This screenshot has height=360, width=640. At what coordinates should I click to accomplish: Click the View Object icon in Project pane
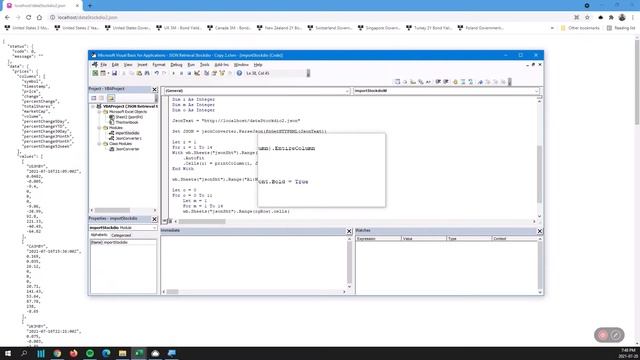click(x=102, y=98)
